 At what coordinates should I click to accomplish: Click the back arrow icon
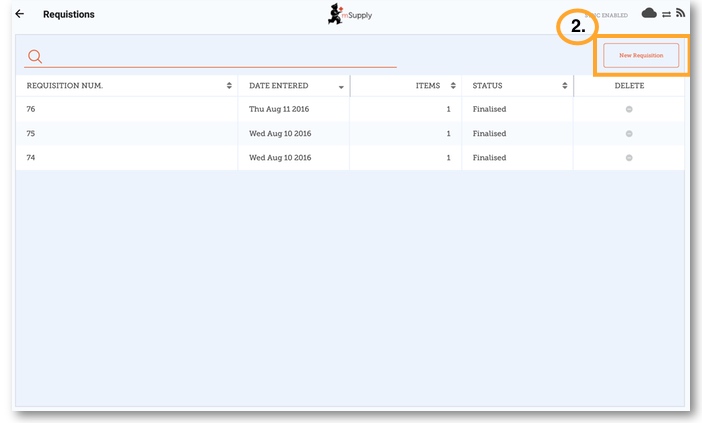pyautogui.click(x=20, y=14)
